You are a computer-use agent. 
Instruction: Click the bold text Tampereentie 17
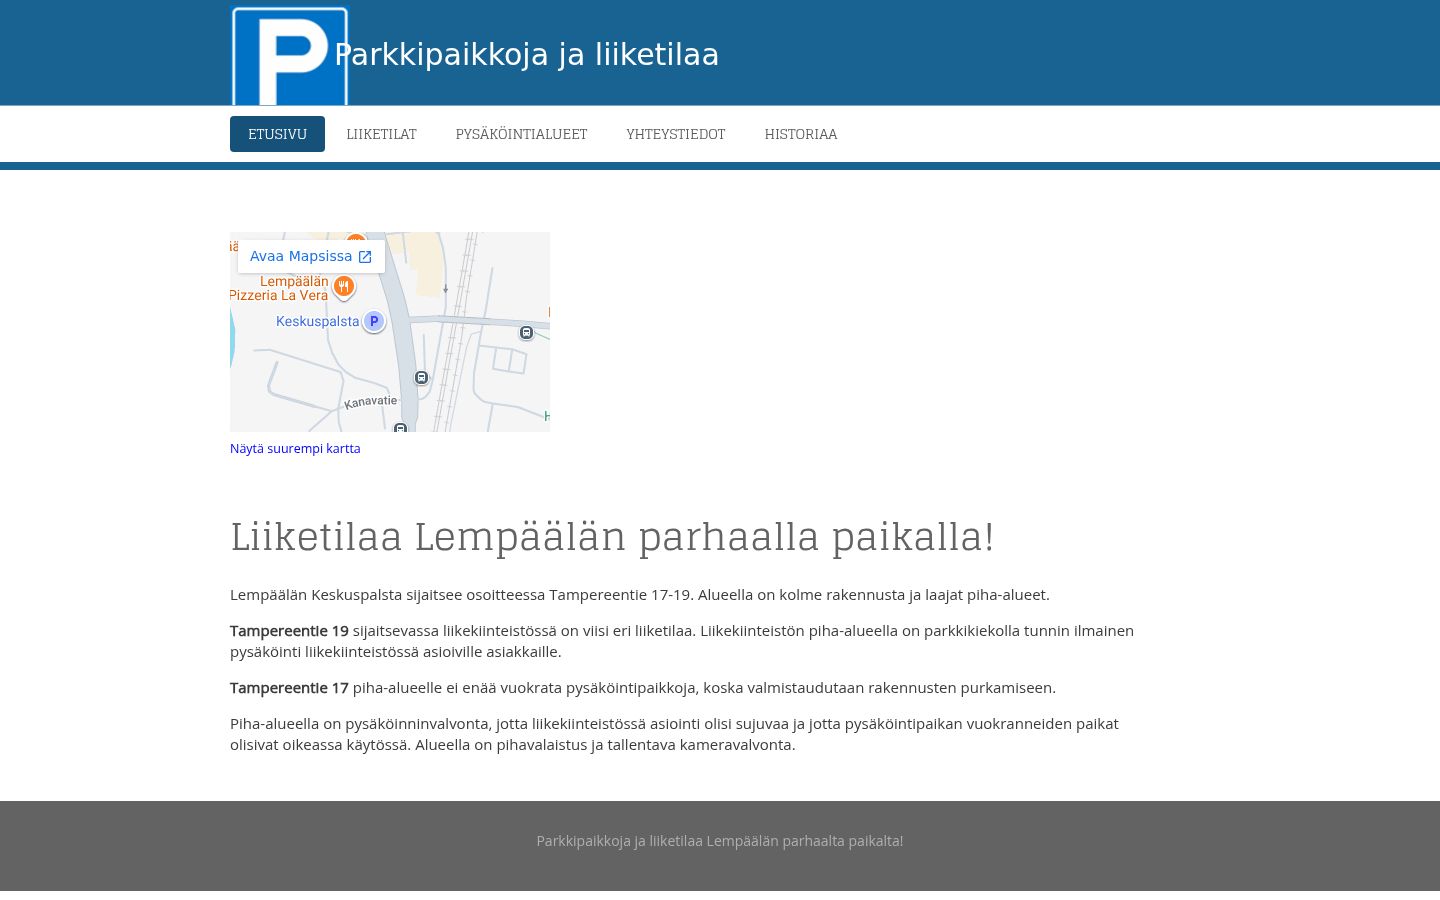289,687
